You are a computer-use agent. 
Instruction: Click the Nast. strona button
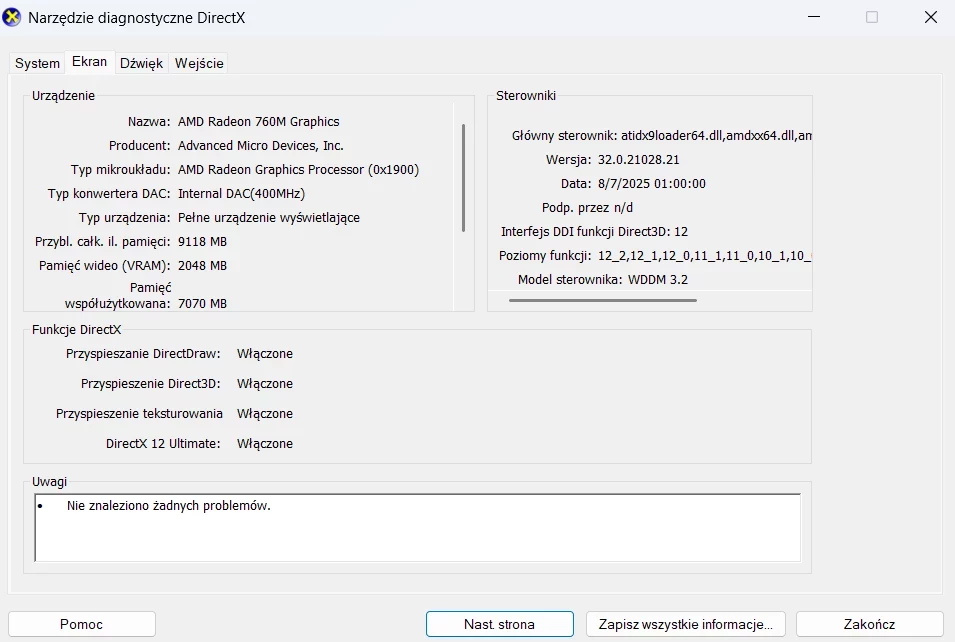(499, 624)
